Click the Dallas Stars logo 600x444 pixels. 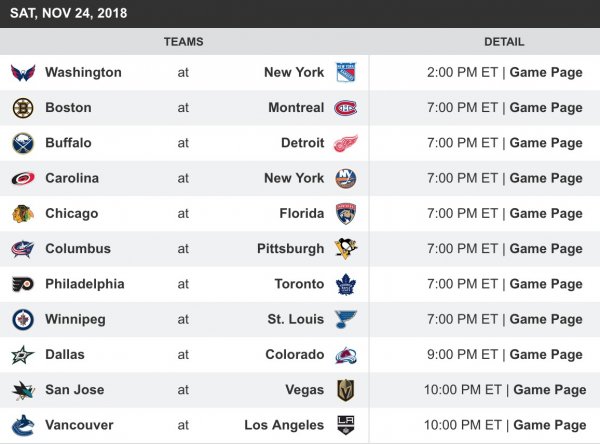pos(23,355)
